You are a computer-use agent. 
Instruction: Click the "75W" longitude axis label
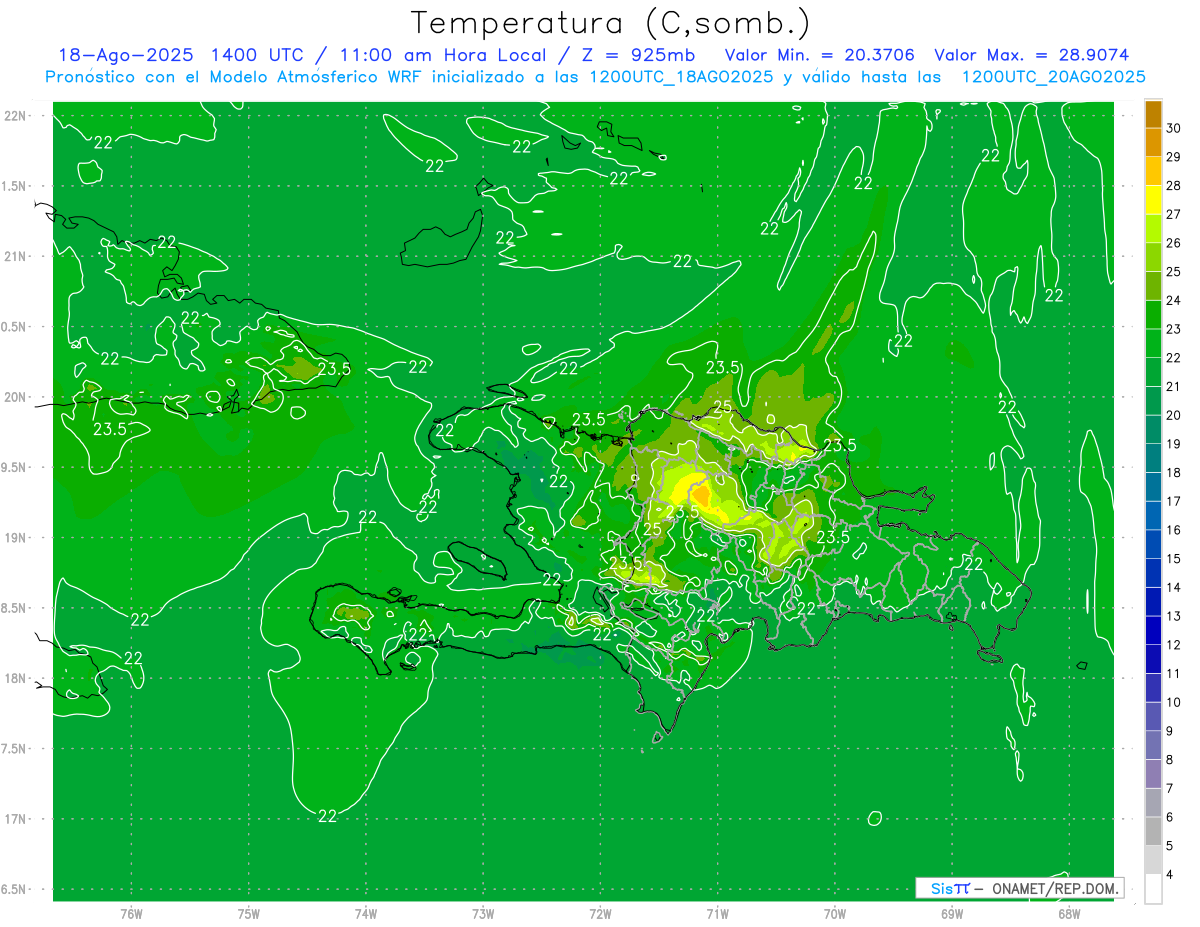(x=249, y=913)
